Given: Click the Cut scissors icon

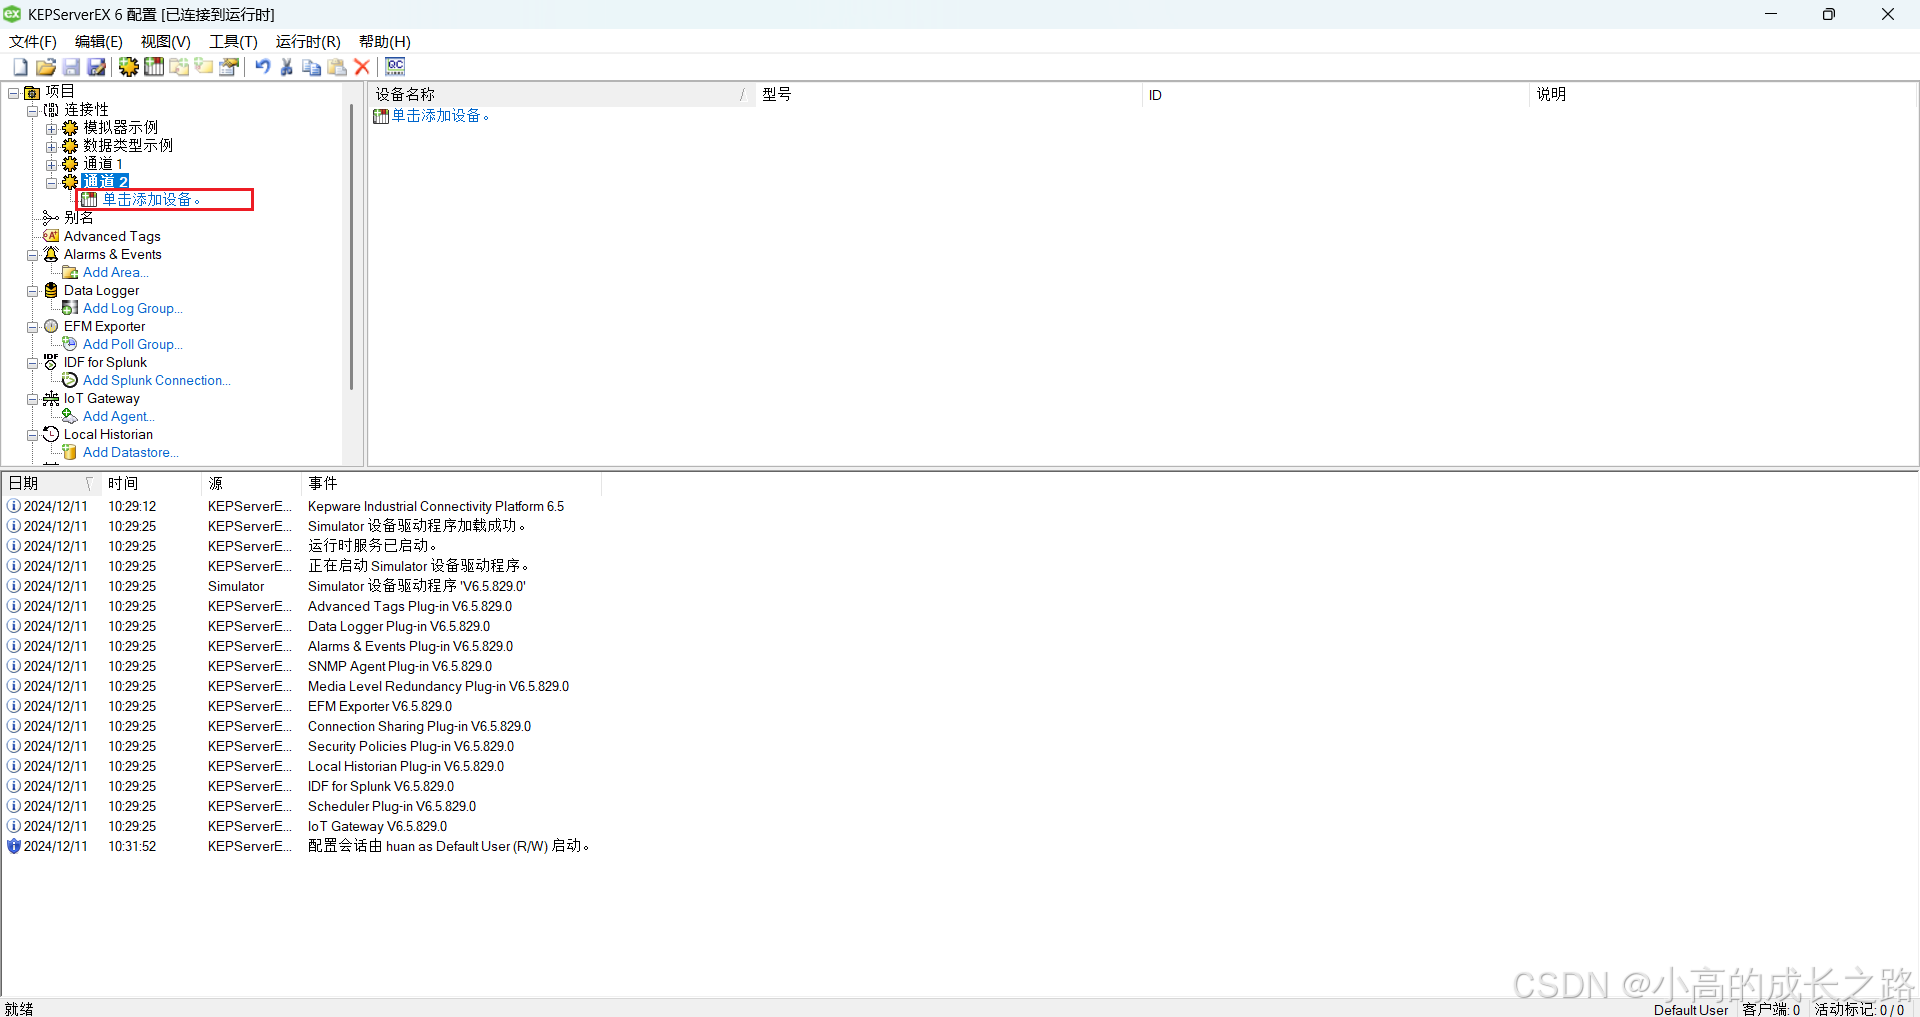Looking at the screenshot, I should tap(287, 67).
